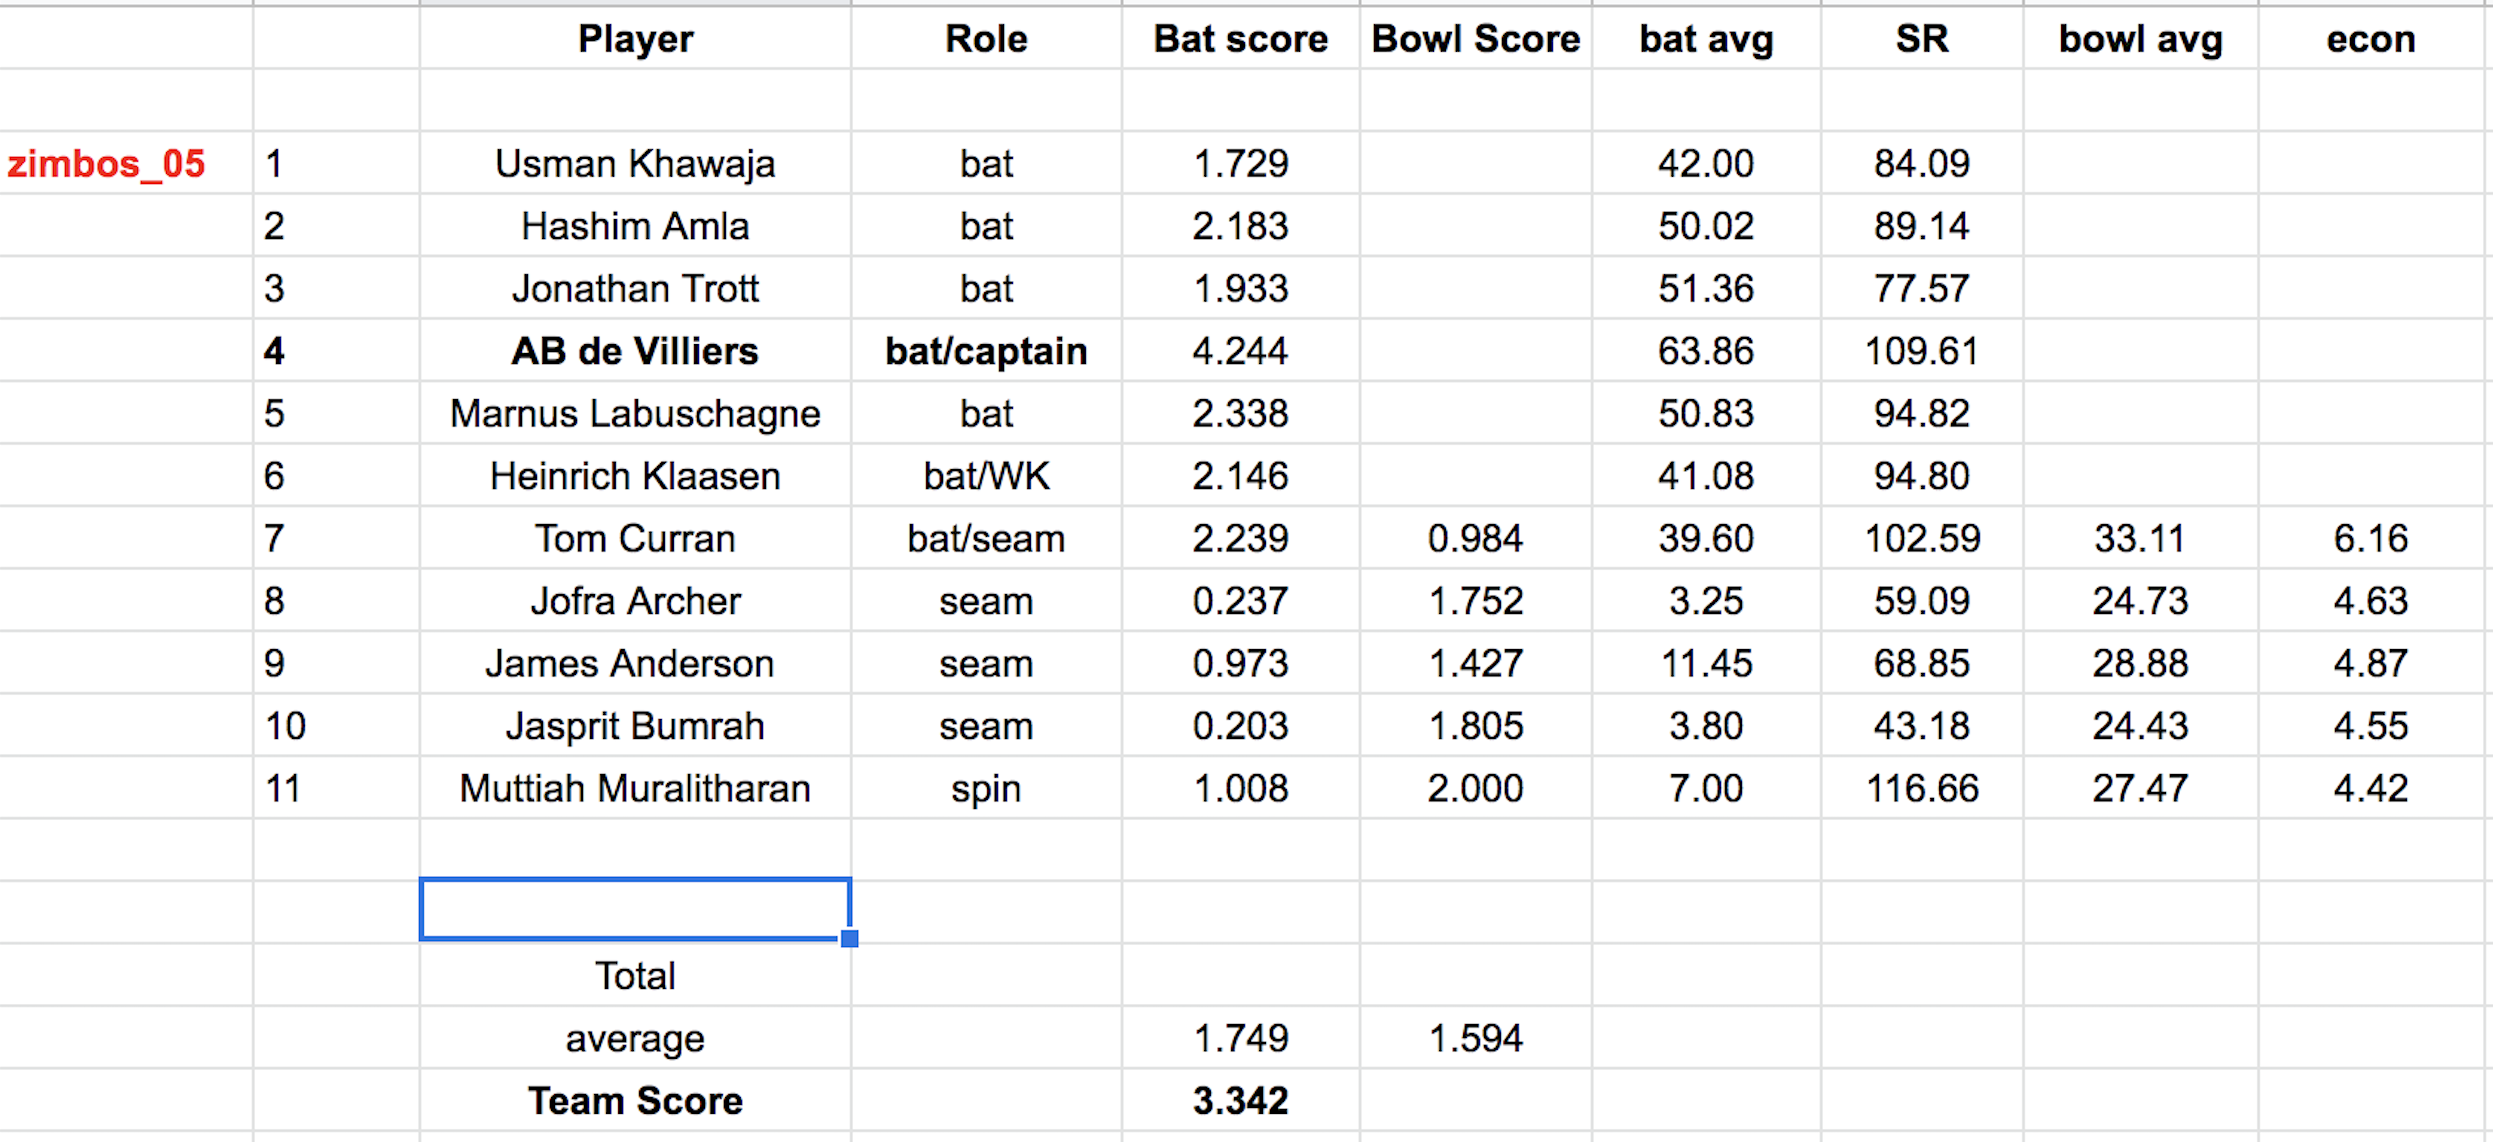The width and height of the screenshot is (2493, 1142).
Task: Click the bold AB de Villiers cell
Action: [x=635, y=351]
